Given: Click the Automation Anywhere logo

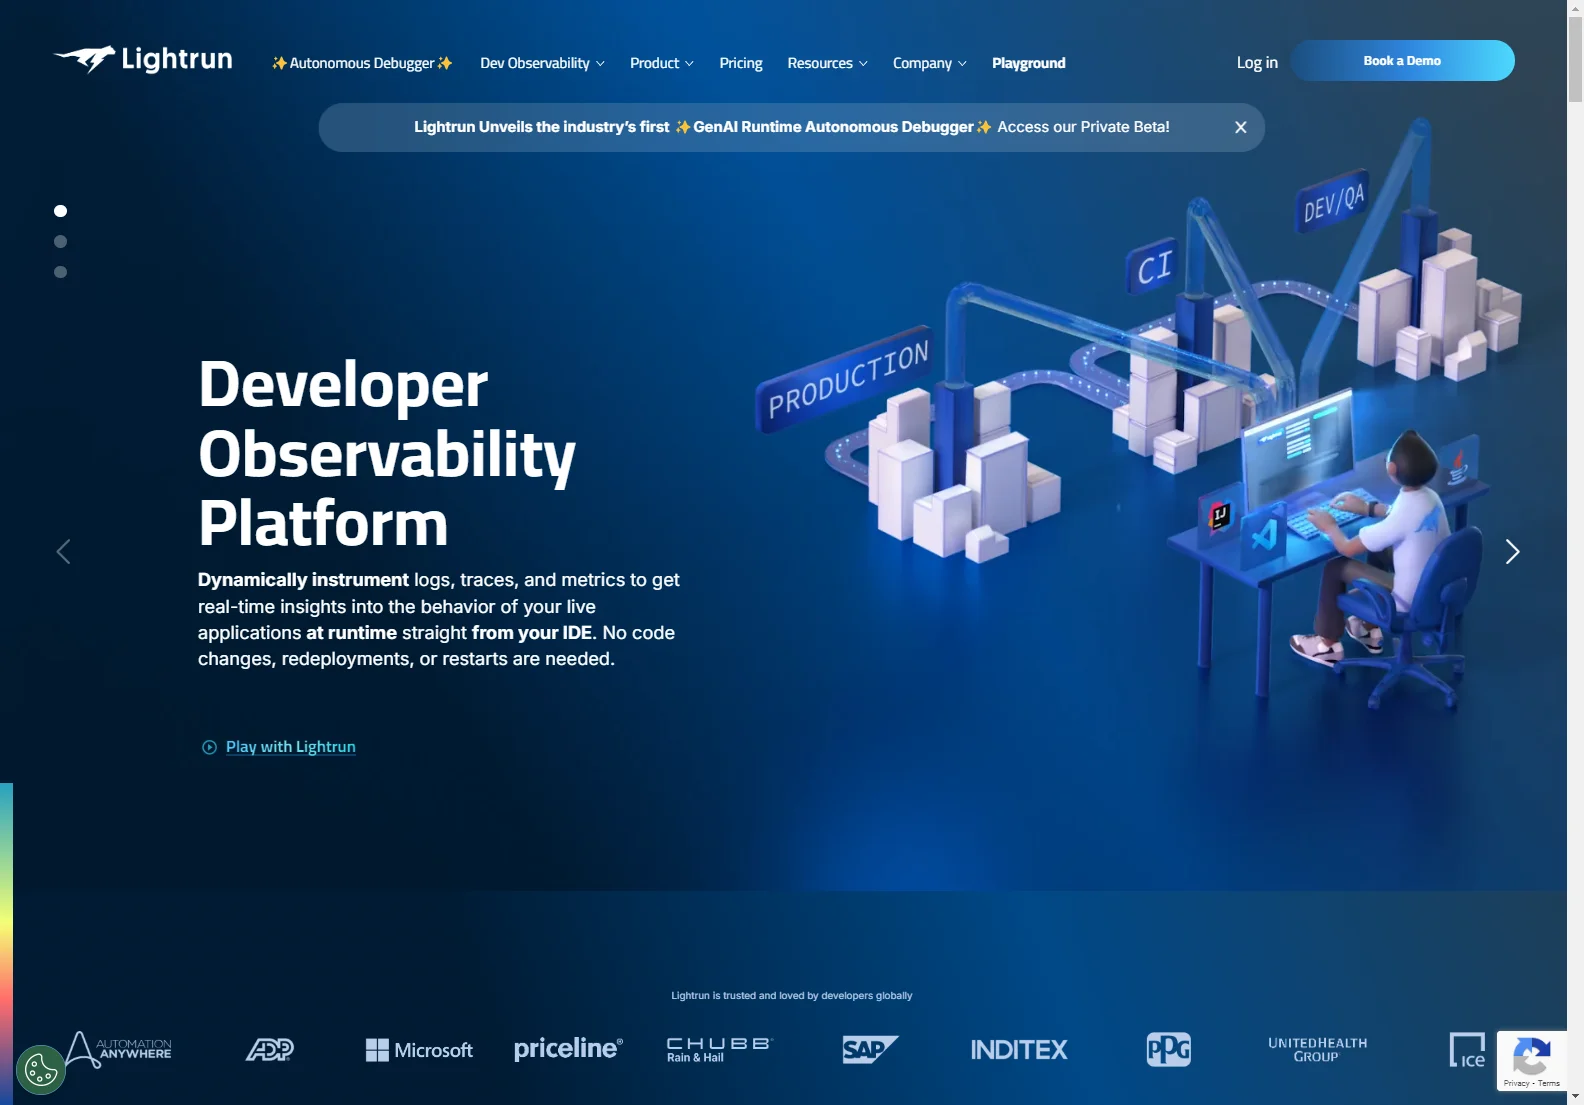Looking at the screenshot, I should tap(118, 1050).
